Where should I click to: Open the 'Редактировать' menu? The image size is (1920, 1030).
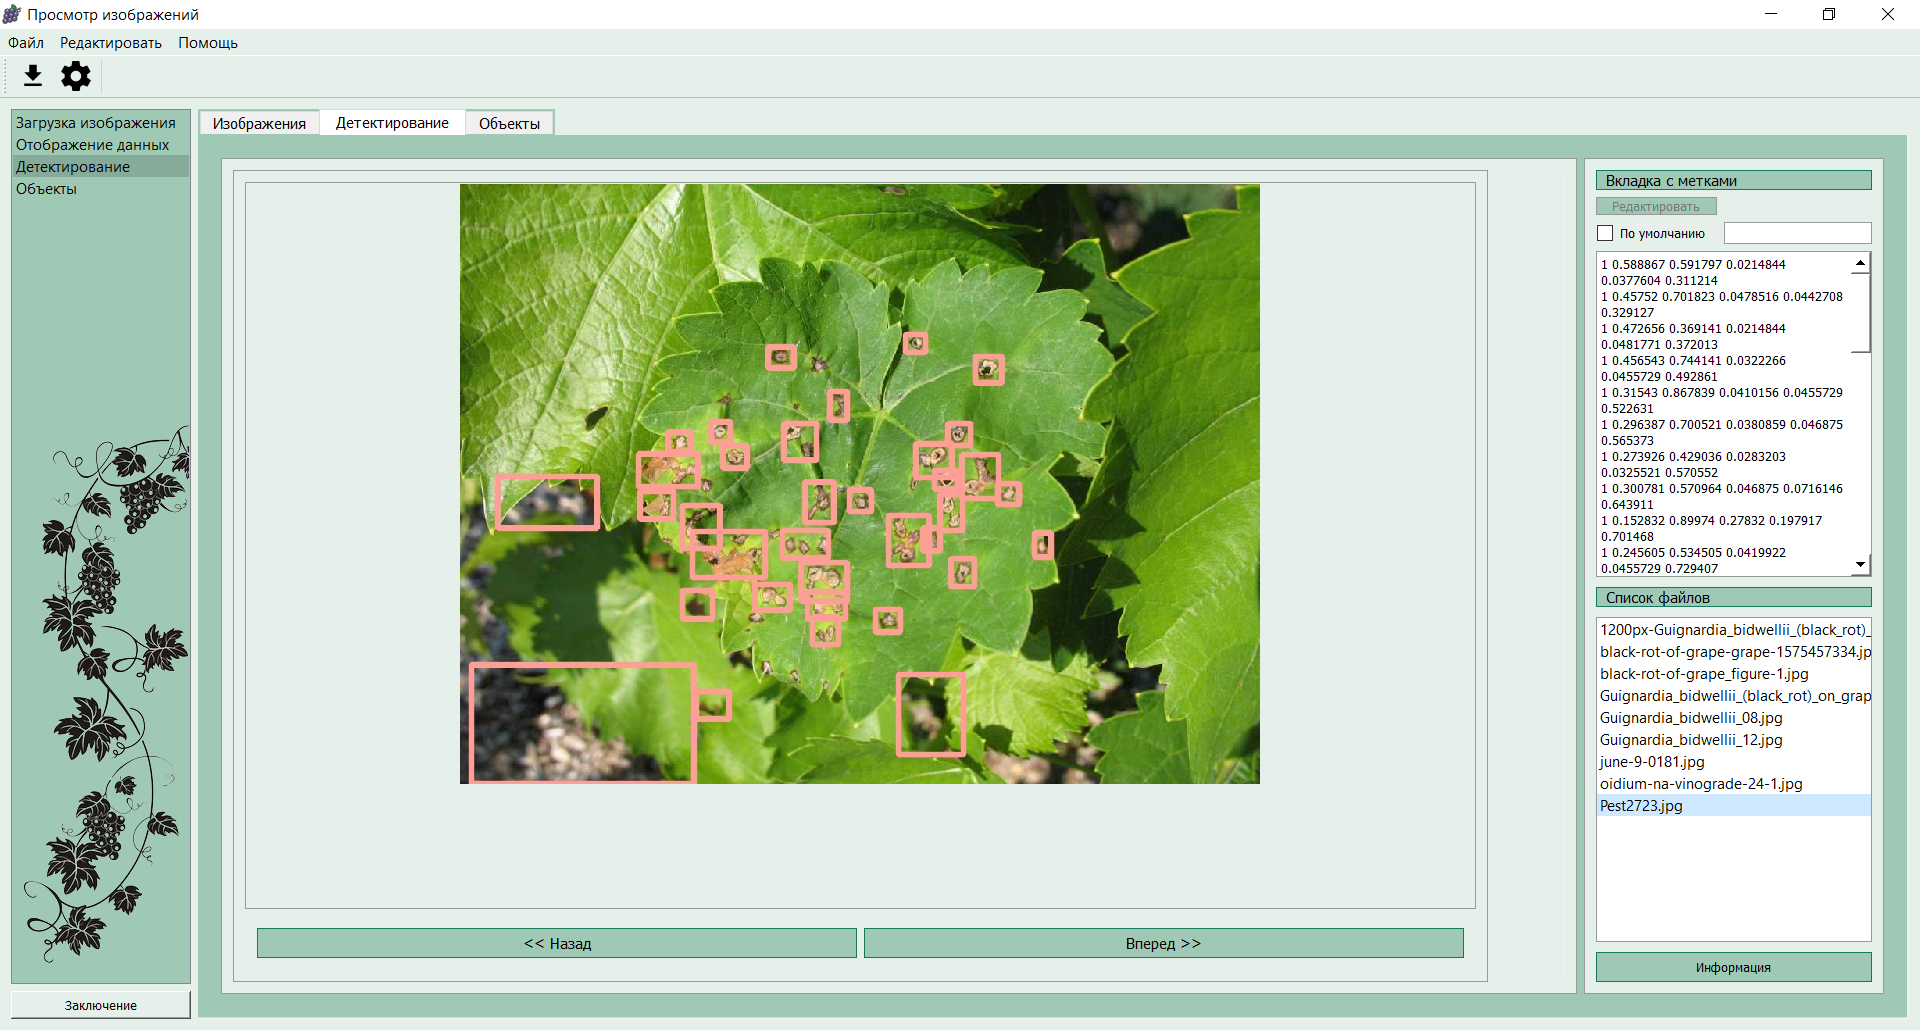111,43
